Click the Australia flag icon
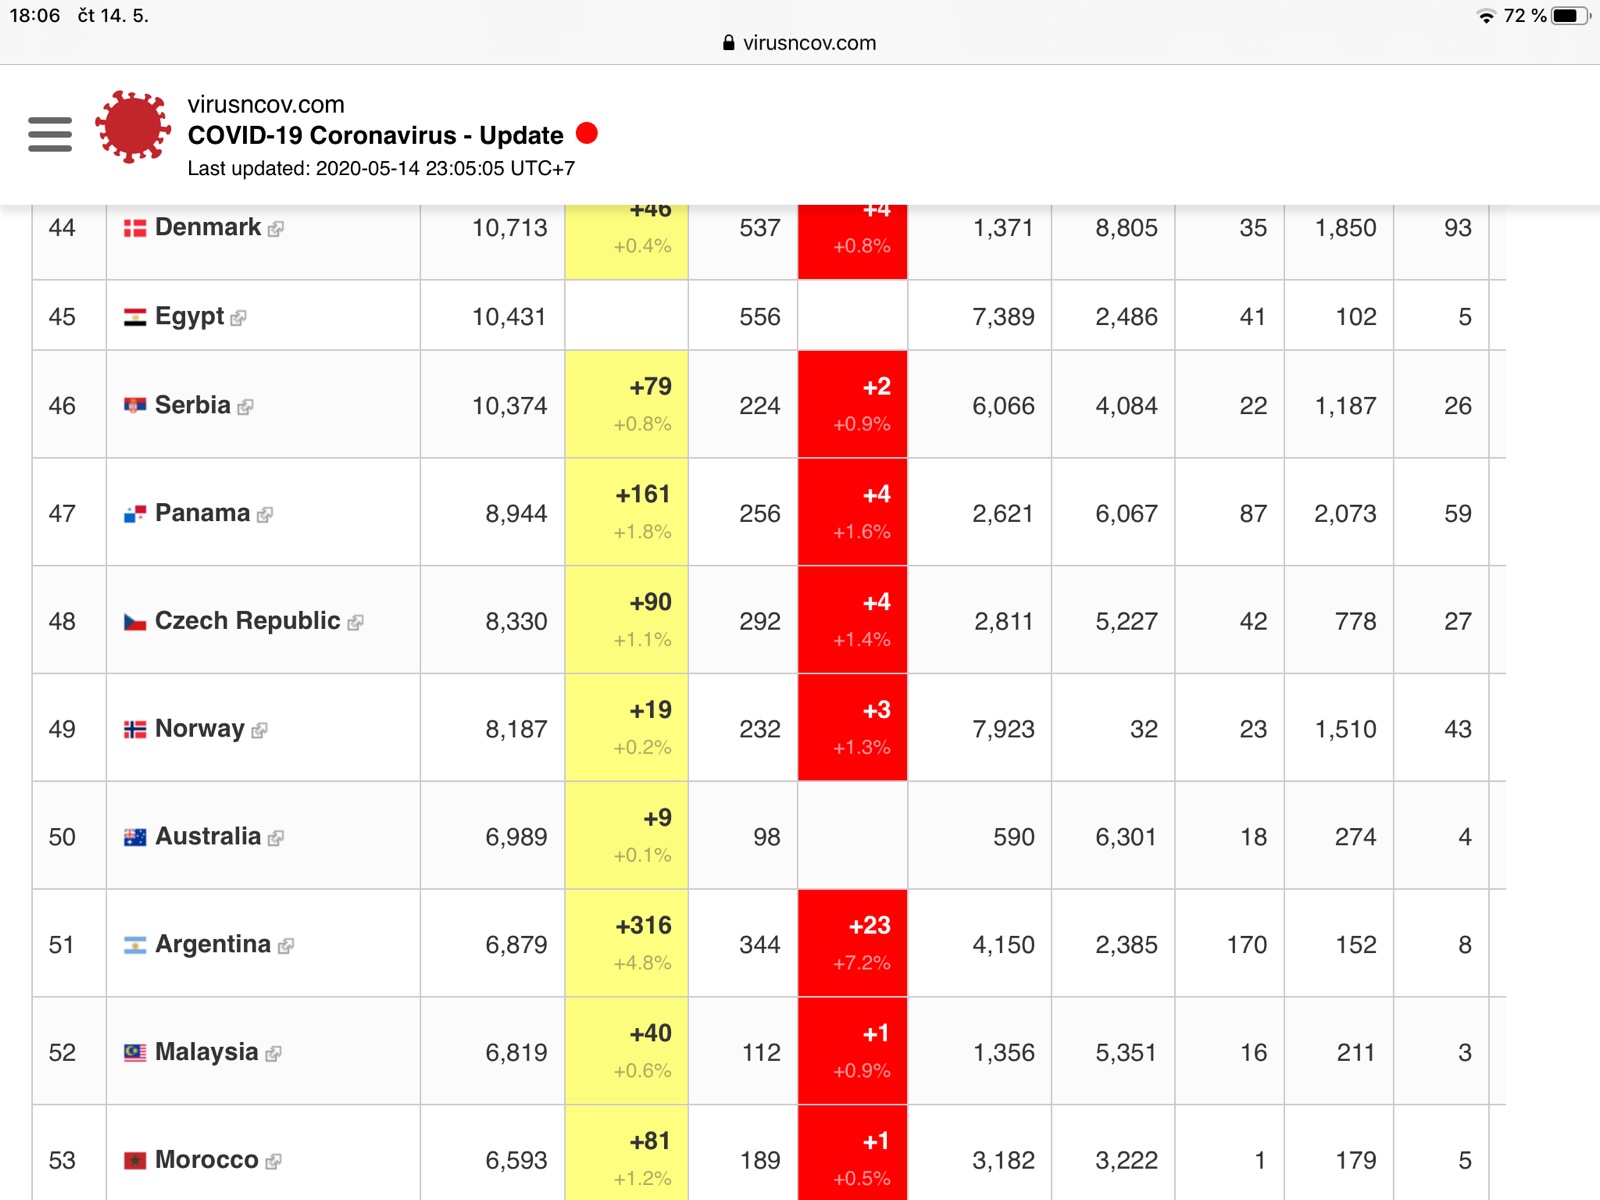 [135, 837]
